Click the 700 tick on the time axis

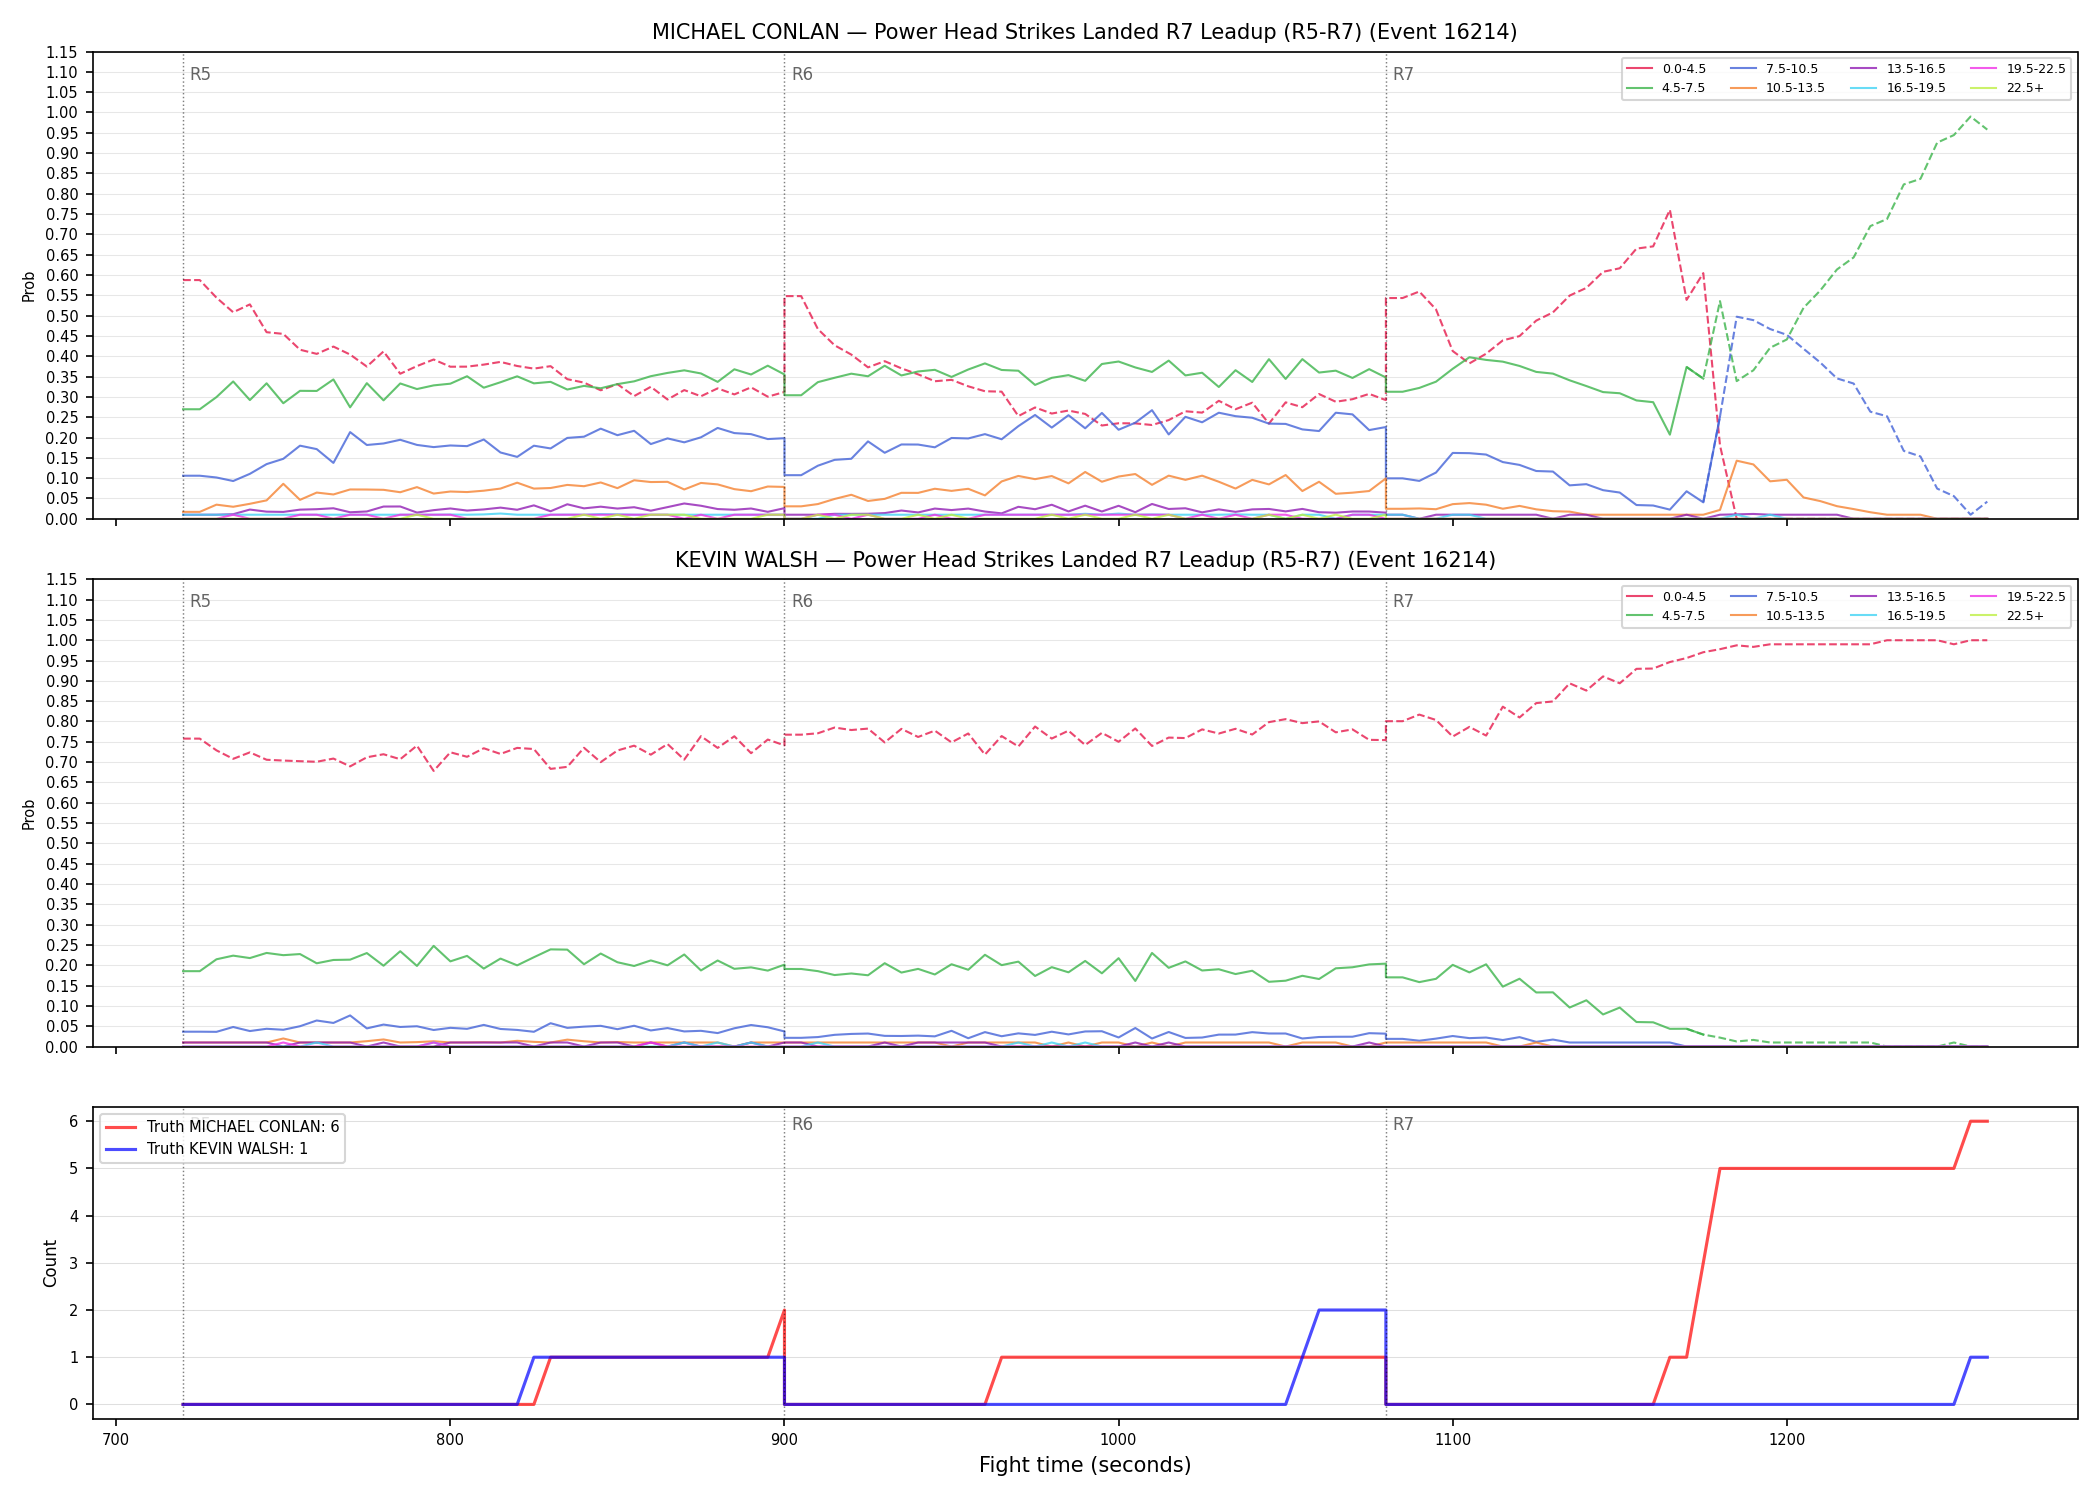[116, 1439]
